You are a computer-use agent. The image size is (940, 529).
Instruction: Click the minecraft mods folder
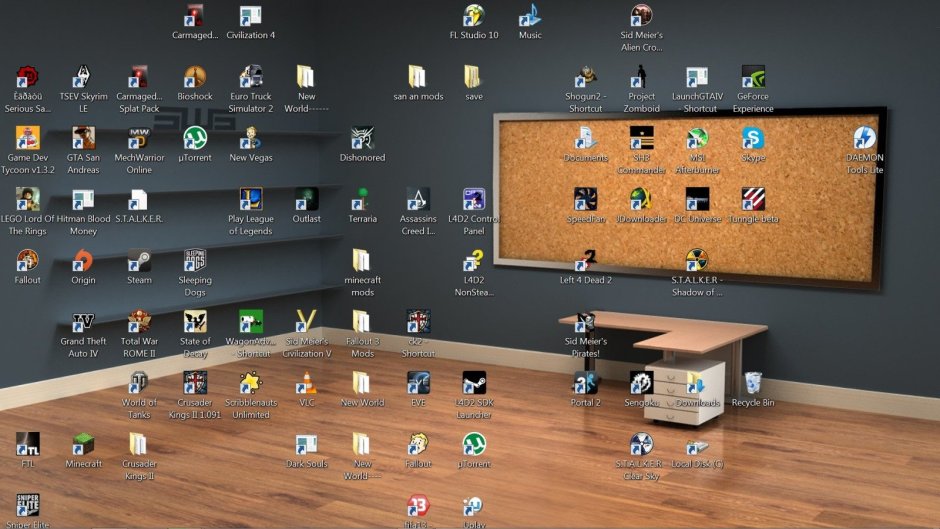[362, 262]
